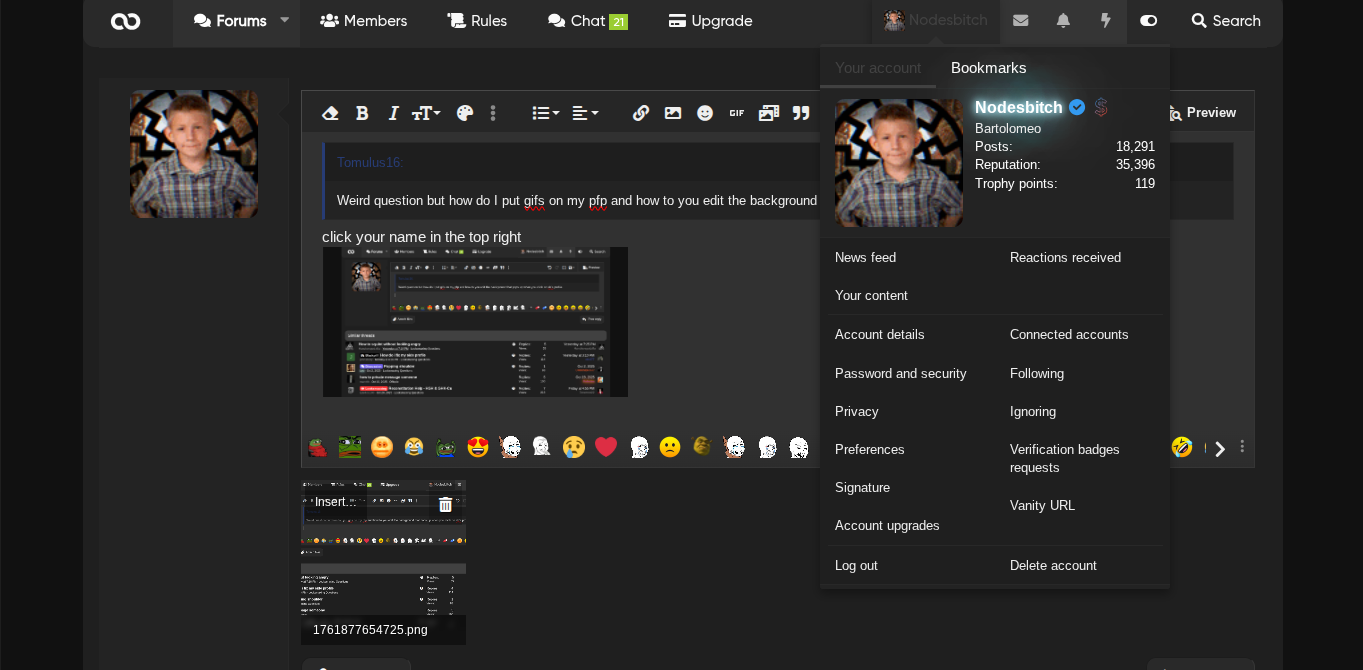
Task: Click the eraser remove formatting icon
Action: point(330,113)
